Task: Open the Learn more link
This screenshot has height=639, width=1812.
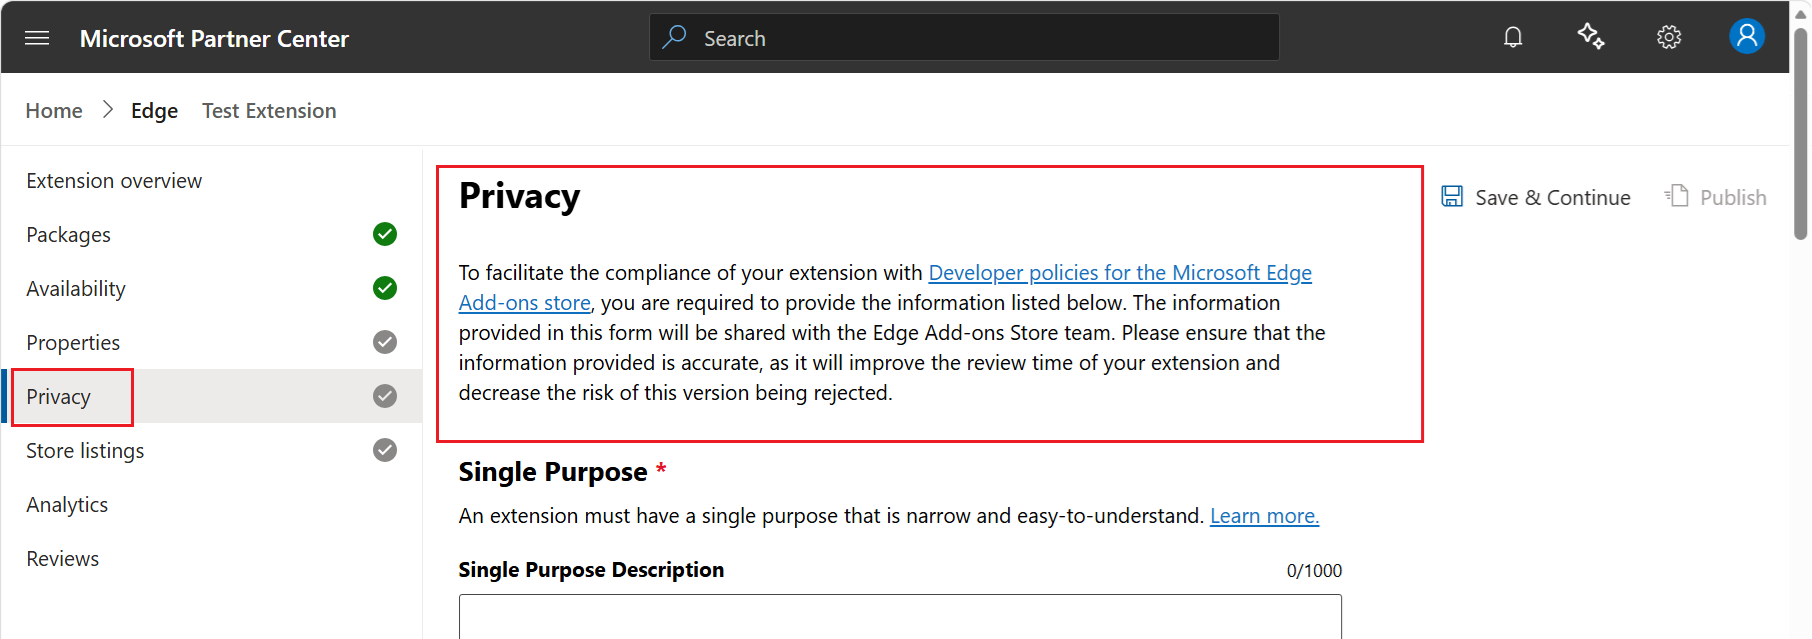Action: [x=1264, y=516]
